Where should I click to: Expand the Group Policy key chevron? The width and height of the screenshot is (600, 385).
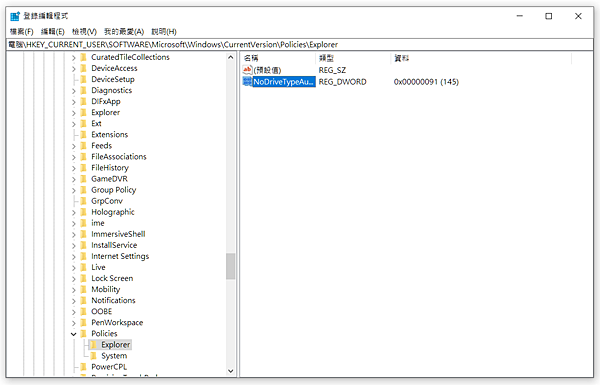point(74,191)
